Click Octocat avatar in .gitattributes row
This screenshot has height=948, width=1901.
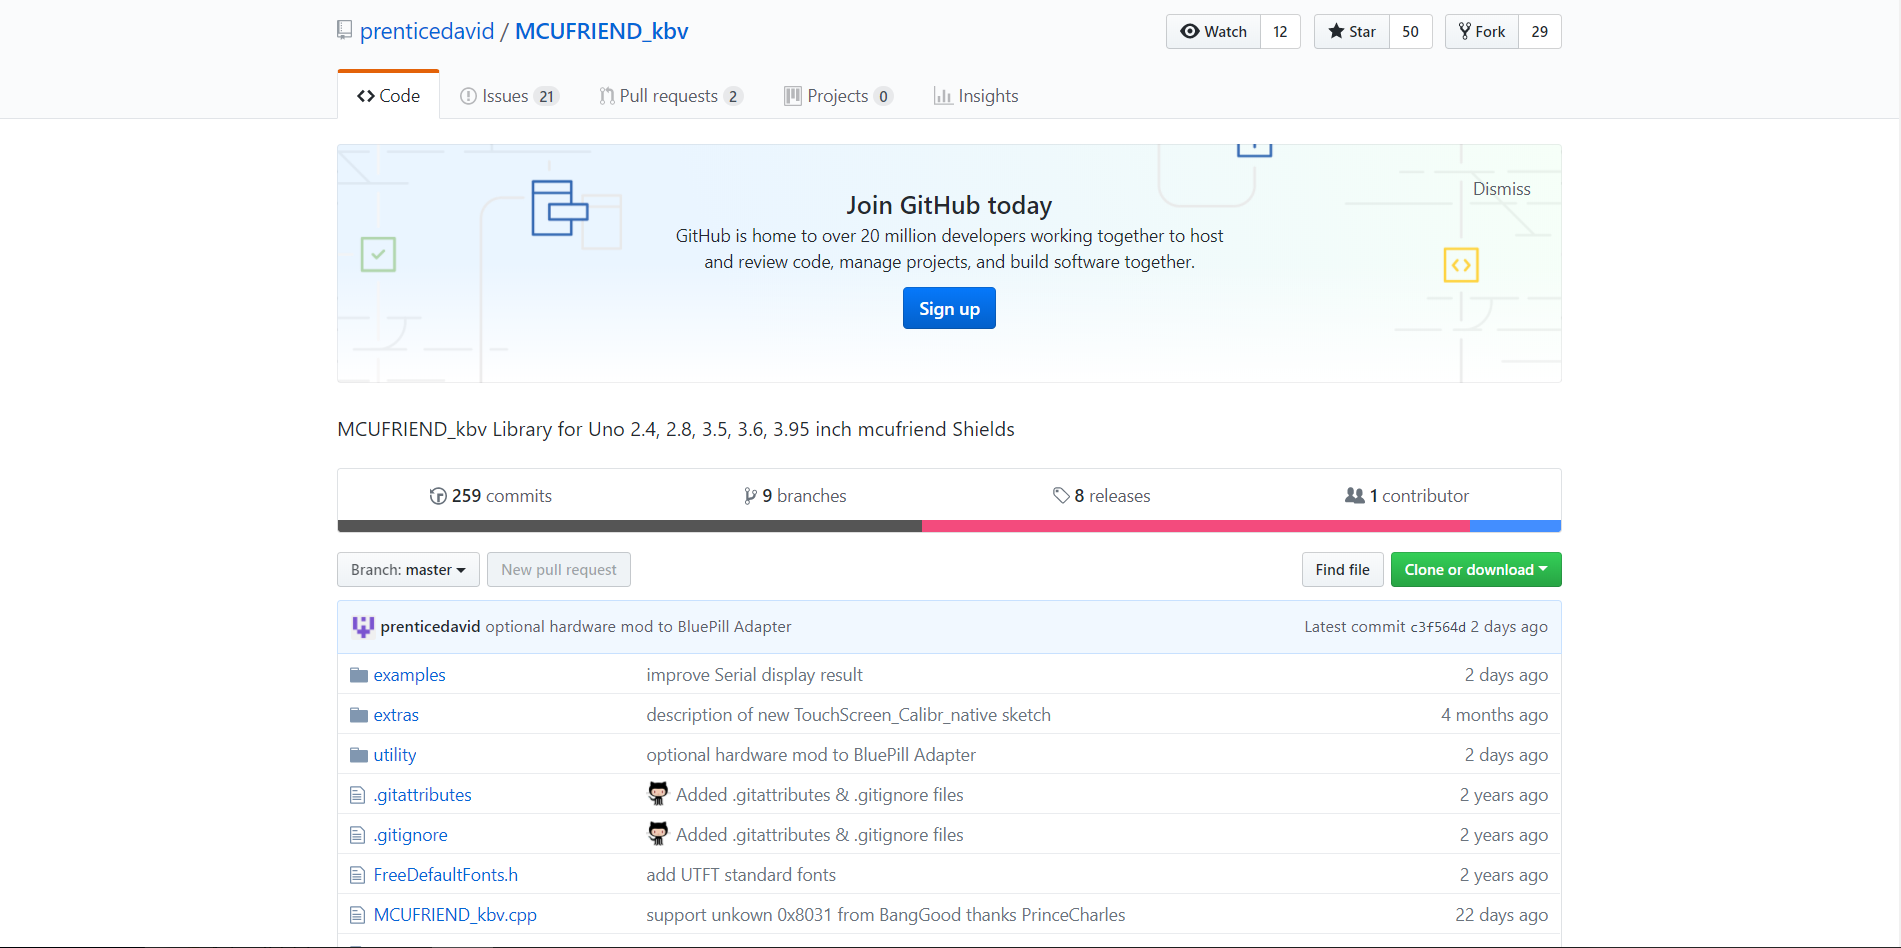(658, 794)
